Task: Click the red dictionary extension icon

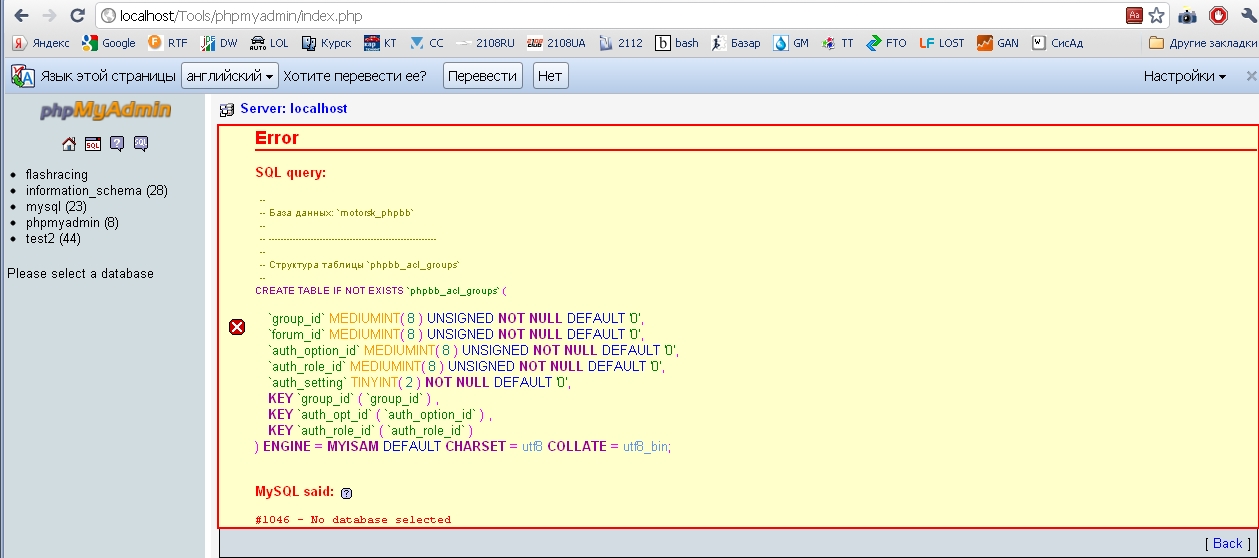Action: 1134,15
